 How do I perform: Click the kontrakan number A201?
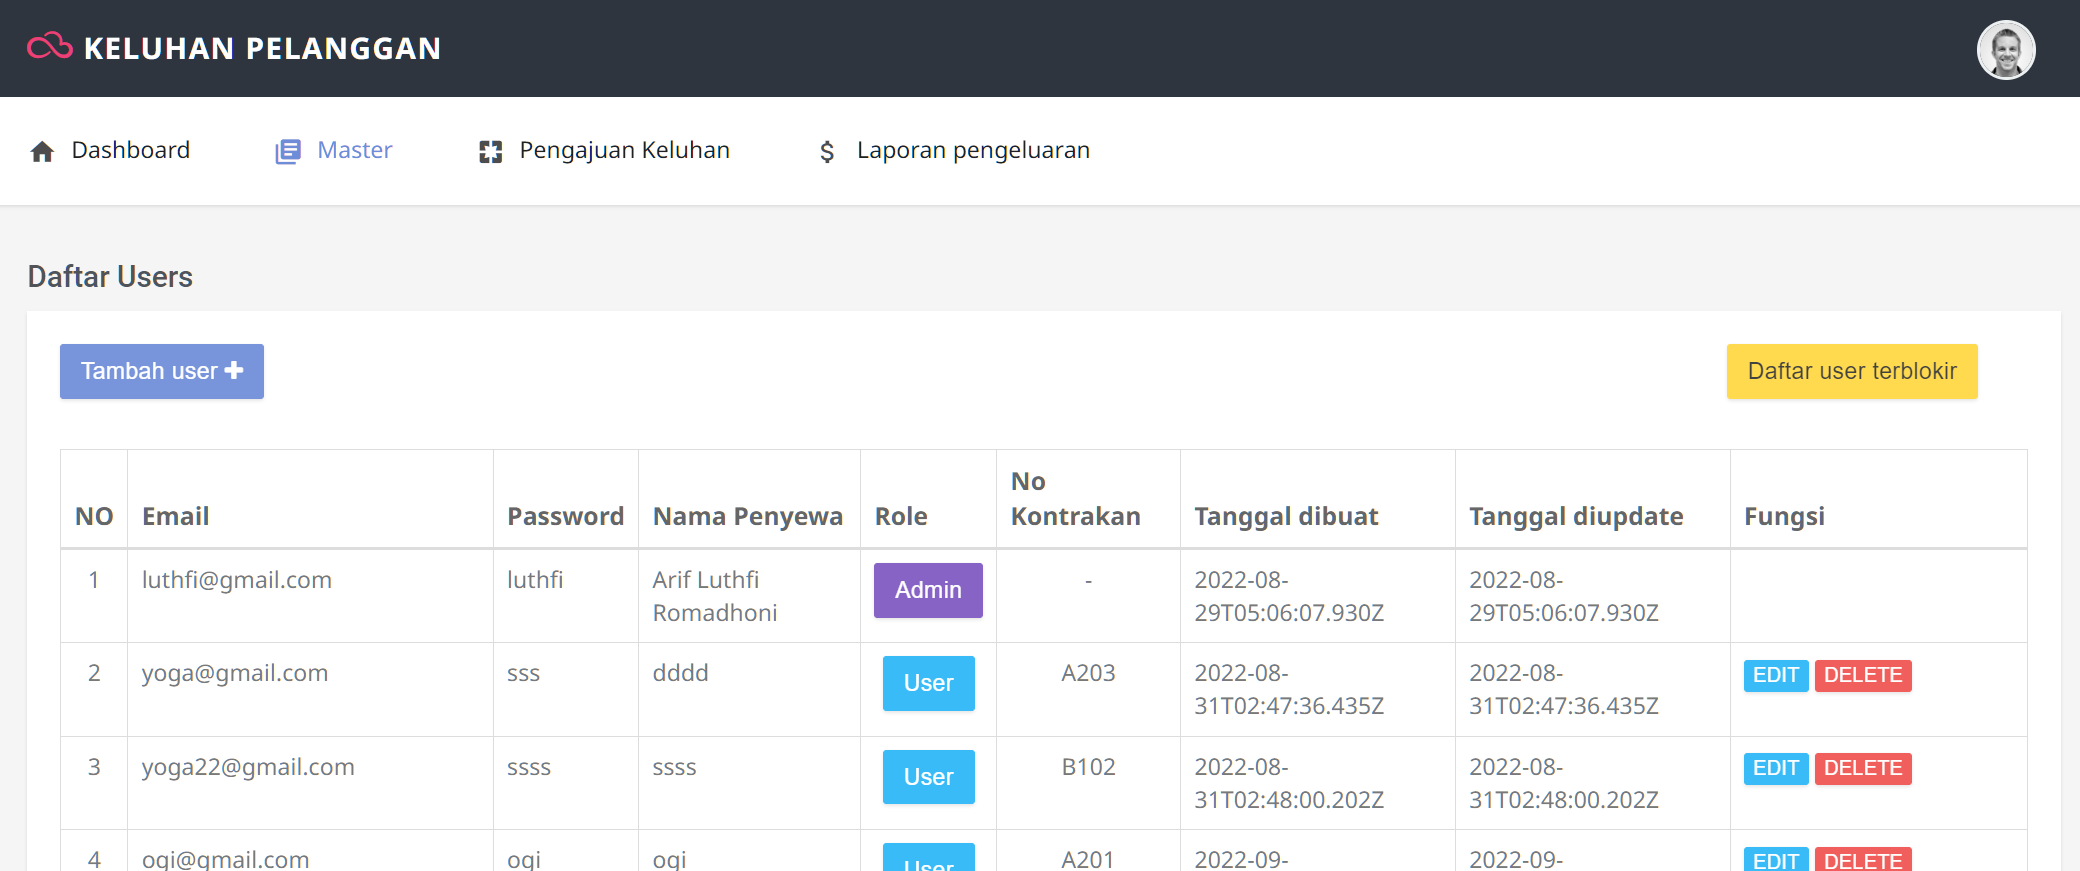coord(1088,859)
